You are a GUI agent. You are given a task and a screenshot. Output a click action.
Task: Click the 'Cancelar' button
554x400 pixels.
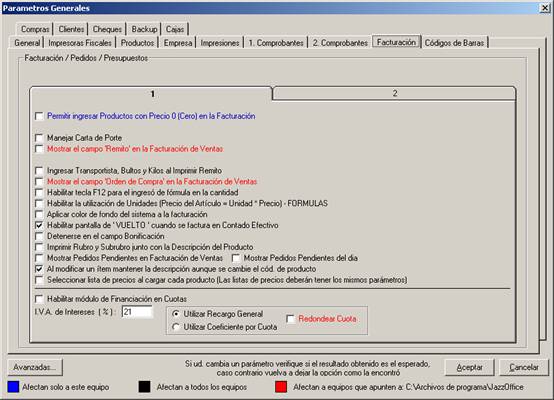[x=524, y=367]
